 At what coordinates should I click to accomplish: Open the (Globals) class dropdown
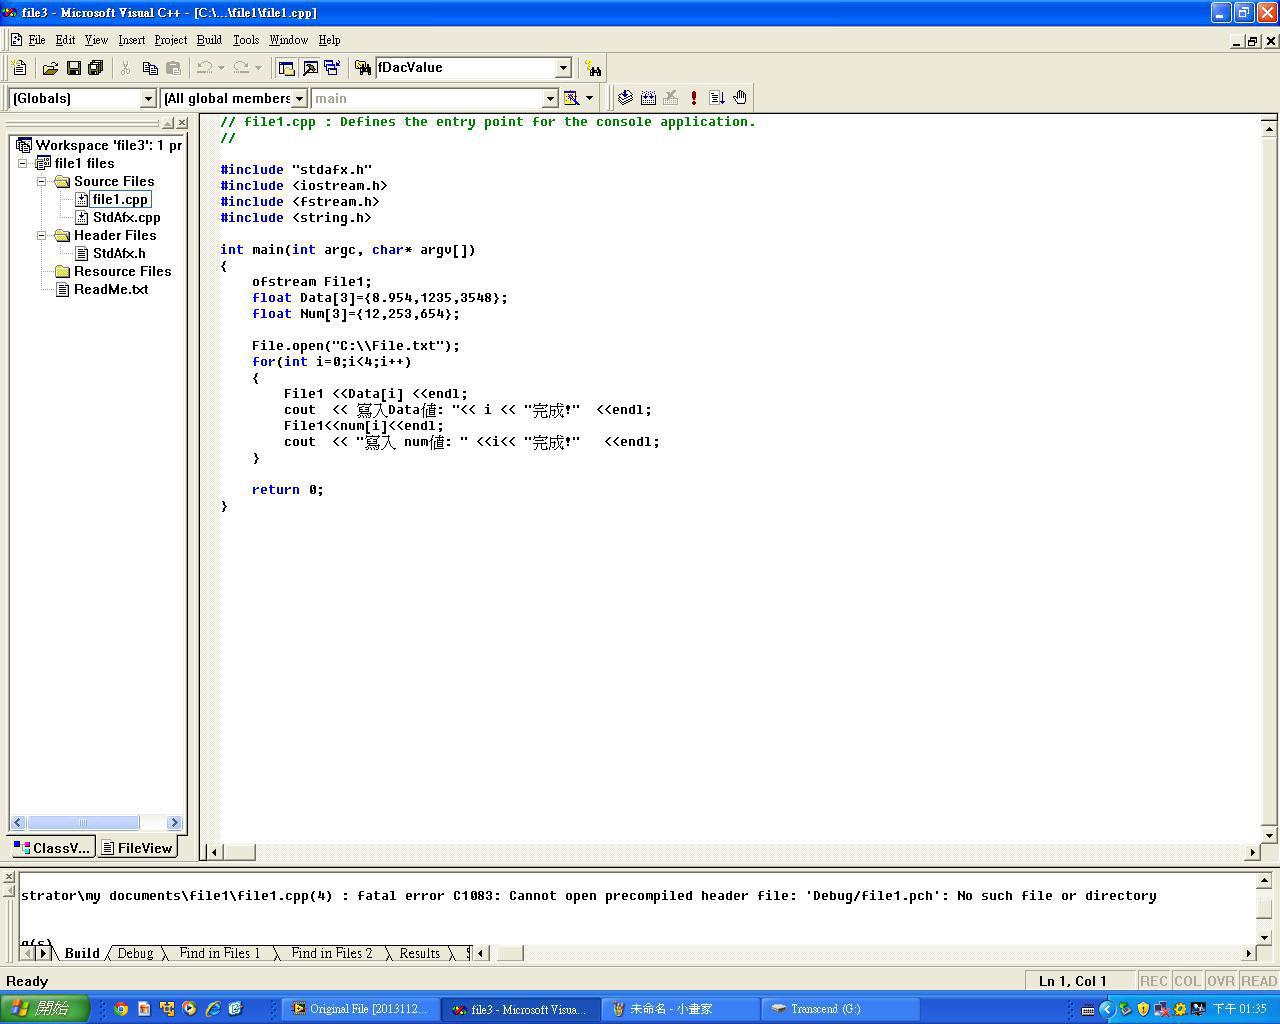pyautogui.click(x=148, y=98)
